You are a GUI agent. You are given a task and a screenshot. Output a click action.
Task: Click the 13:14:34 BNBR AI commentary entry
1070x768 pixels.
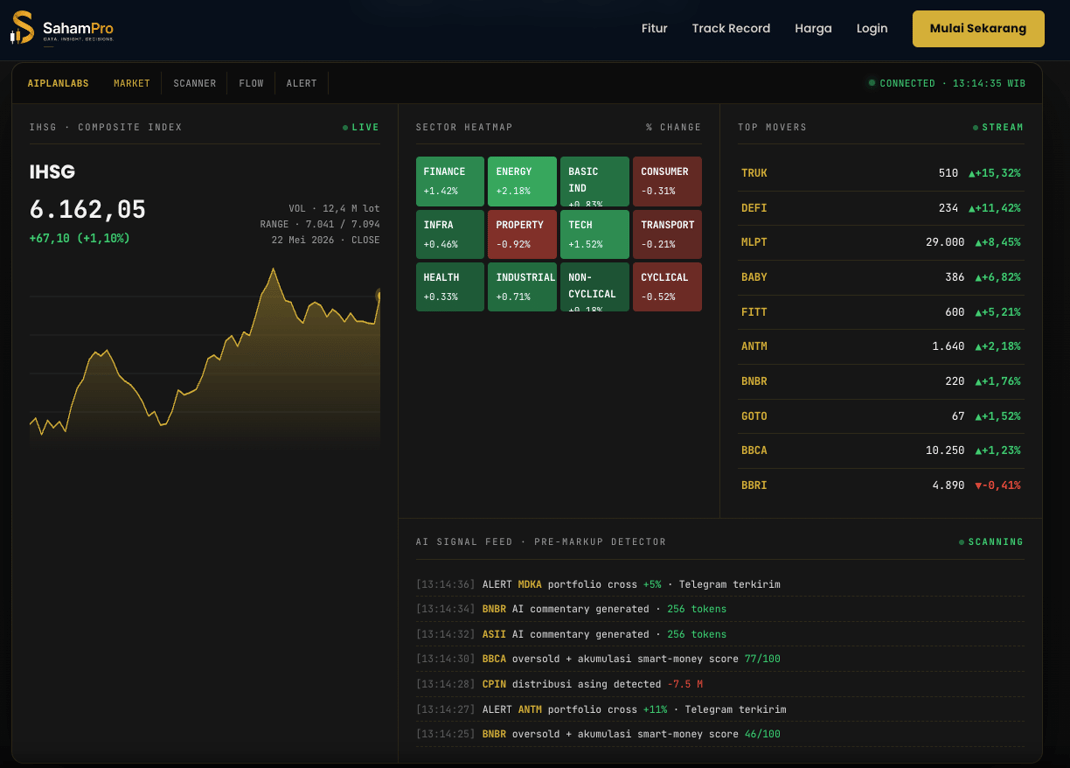click(720, 609)
